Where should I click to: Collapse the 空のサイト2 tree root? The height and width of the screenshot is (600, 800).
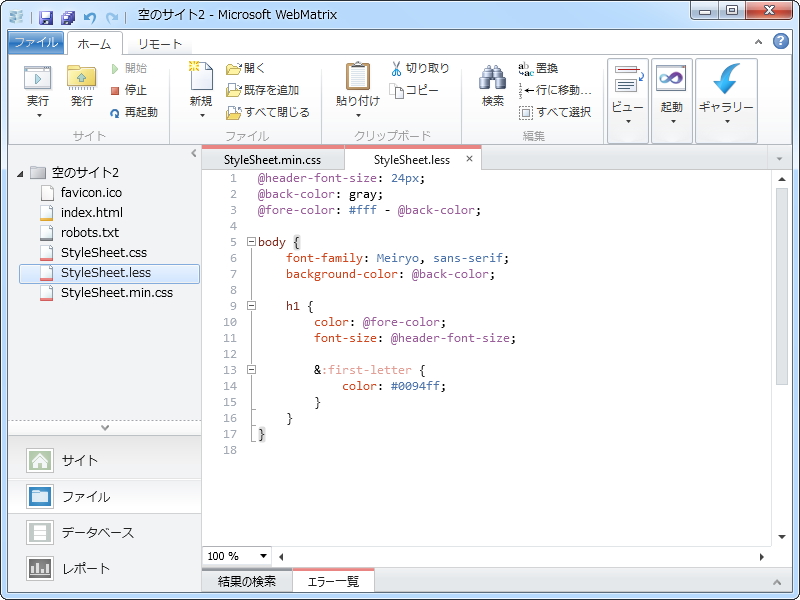coord(20,173)
